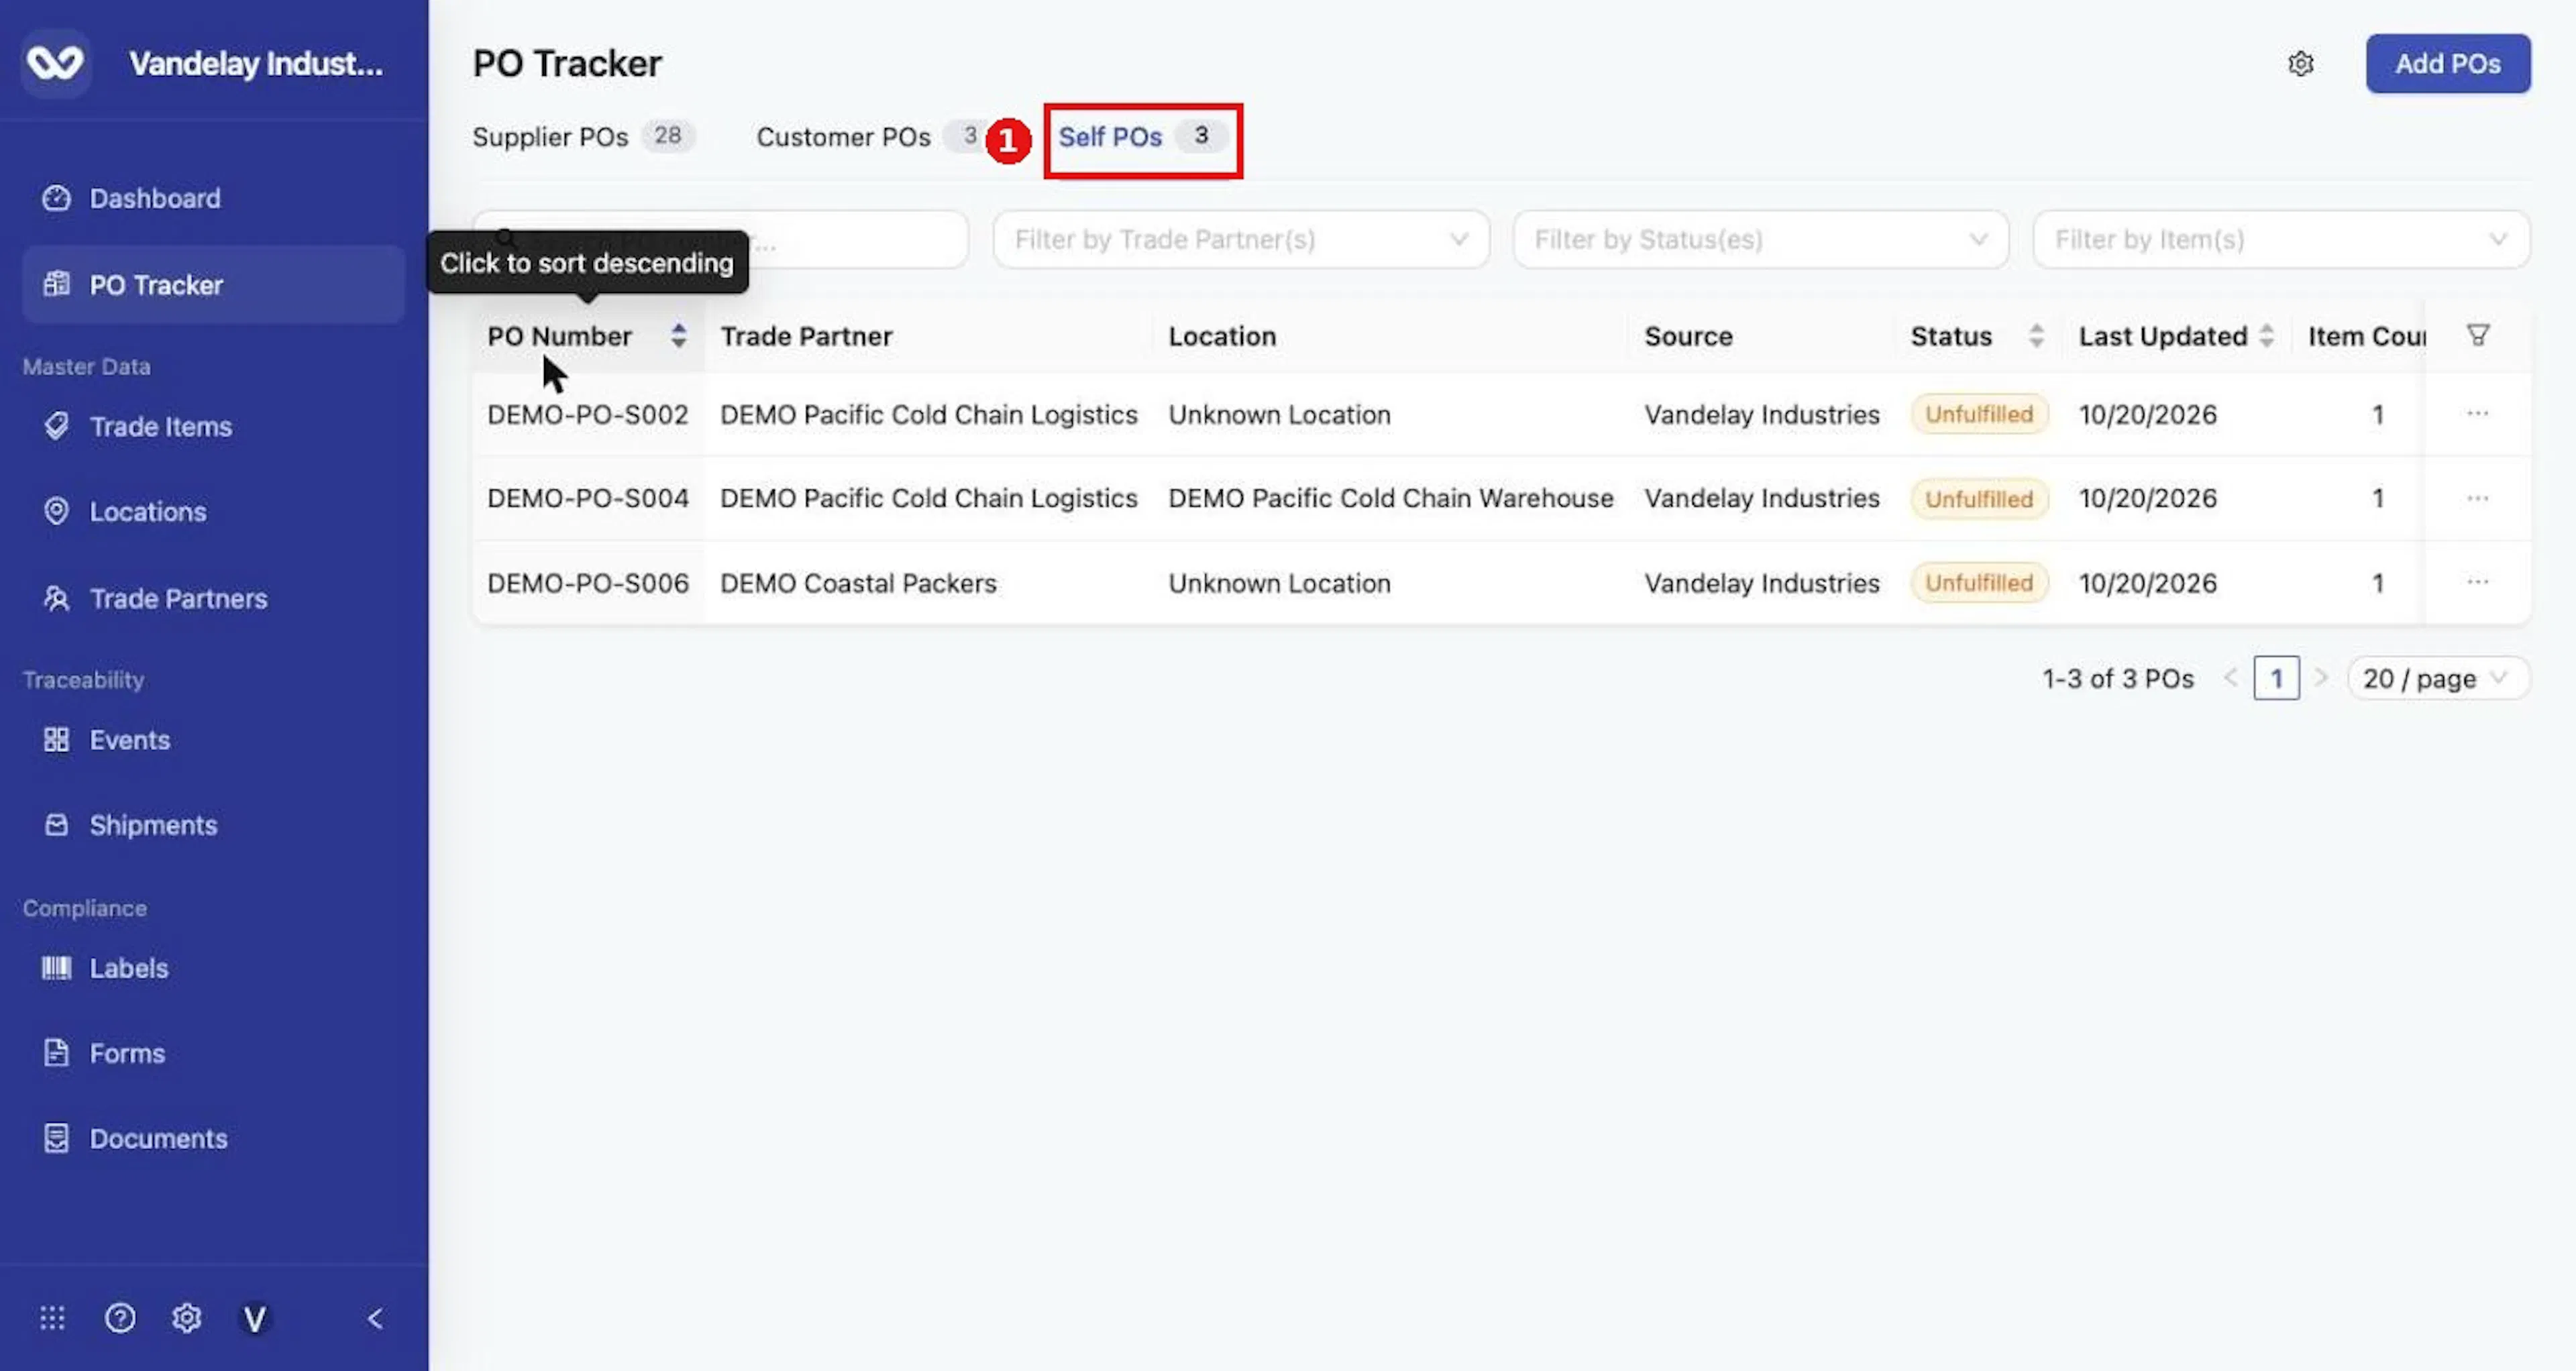The image size is (2576, 1371).
Task: Open PO Tracker settings gear
Action: pos(2301,64)
